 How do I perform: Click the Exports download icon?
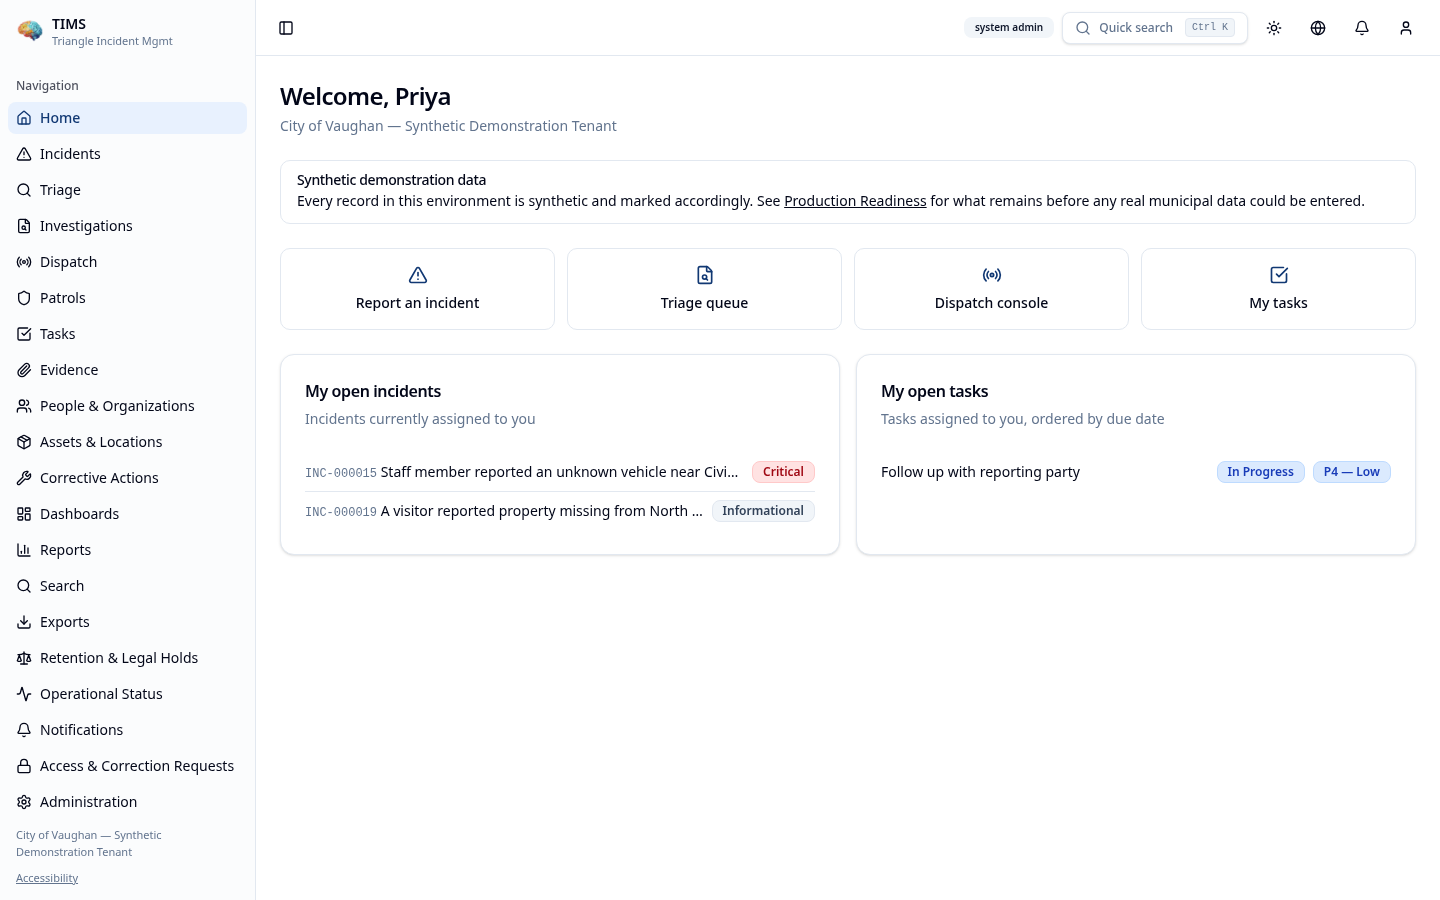24,622
